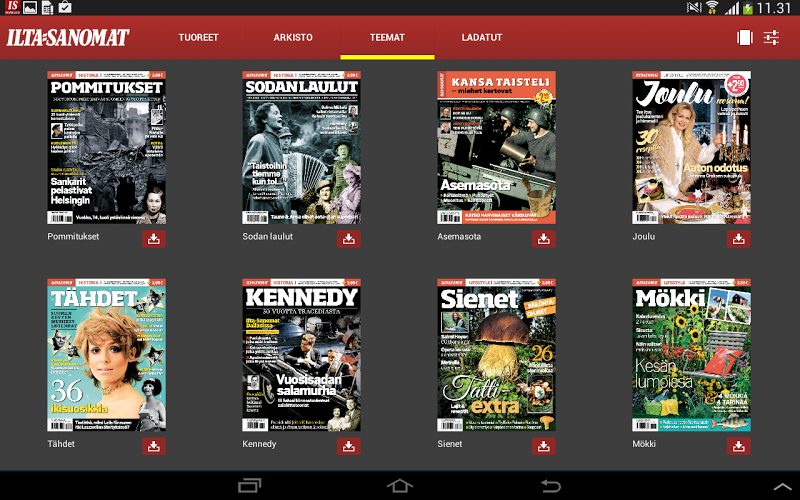The image size is (800, 500).
Task: Select the Teemat tab
Action: pos(387,37)
